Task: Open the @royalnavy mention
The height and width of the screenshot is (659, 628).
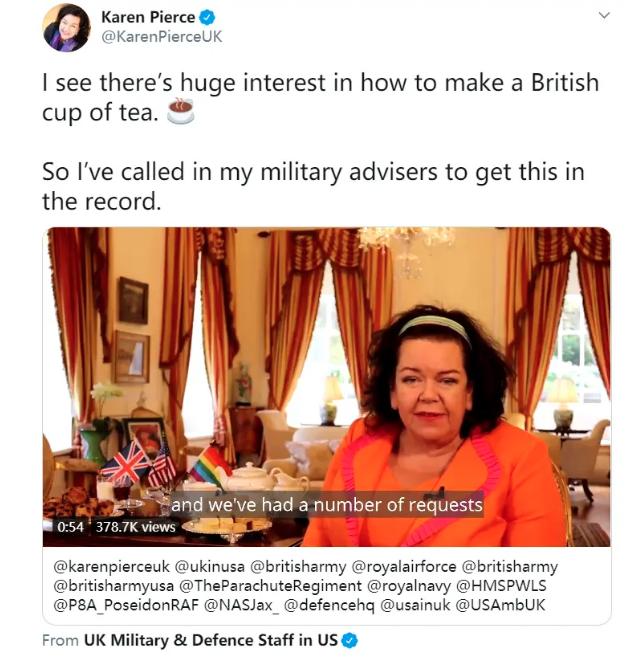Action: click(x=409, y=585)
